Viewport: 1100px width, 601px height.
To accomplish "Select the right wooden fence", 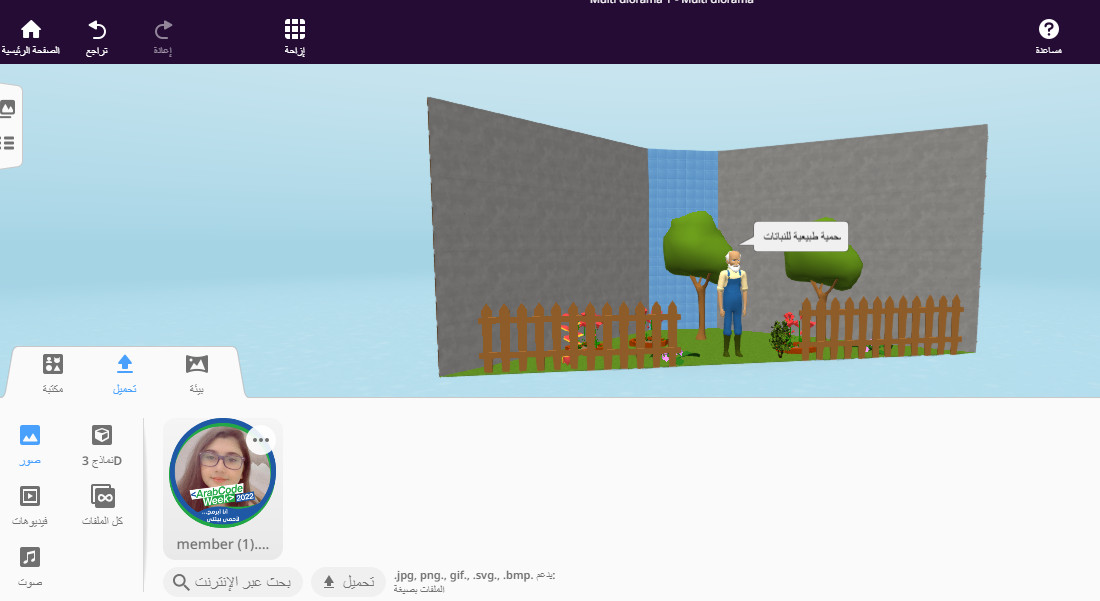I will (x=882, y=326).
